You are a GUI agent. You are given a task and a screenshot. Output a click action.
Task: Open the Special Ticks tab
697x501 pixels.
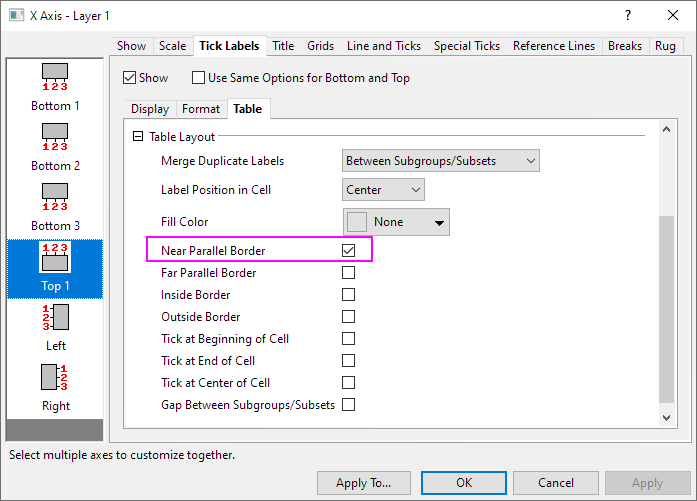click(467, 46)
